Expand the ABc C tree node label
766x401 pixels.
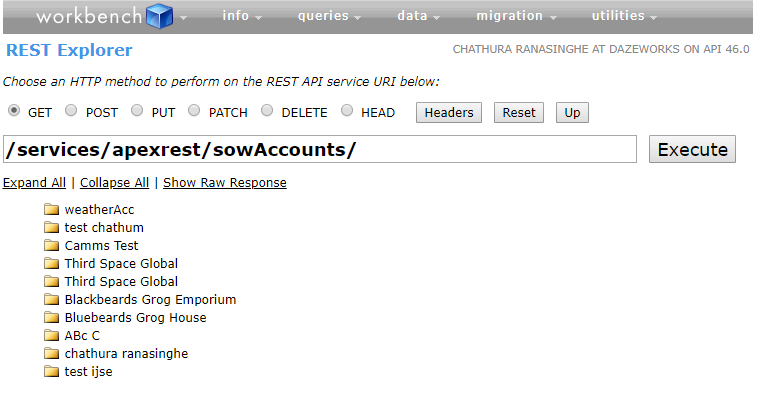82,336
